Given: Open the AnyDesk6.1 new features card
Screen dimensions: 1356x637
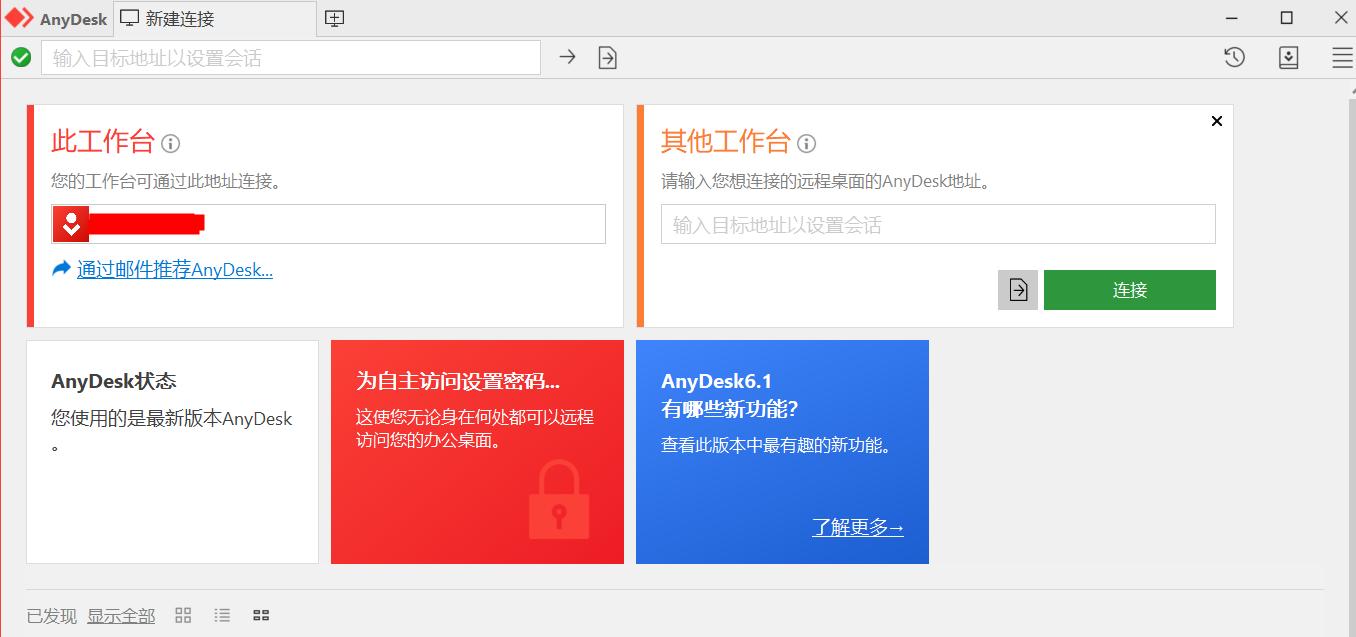Looking at the screenshot, I should point(782,452).
